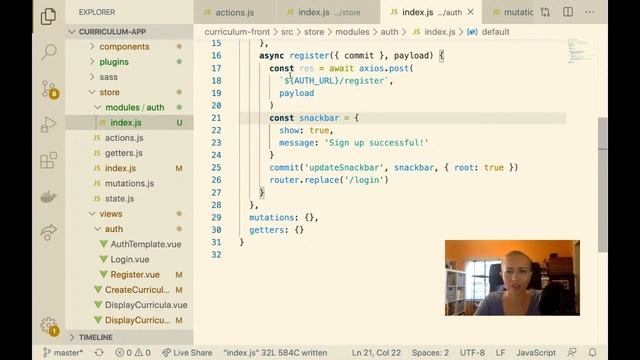Collapse the store folder
Image resolution: width=640 pixels, height=360 pixels.
click(x=129, y=92)
